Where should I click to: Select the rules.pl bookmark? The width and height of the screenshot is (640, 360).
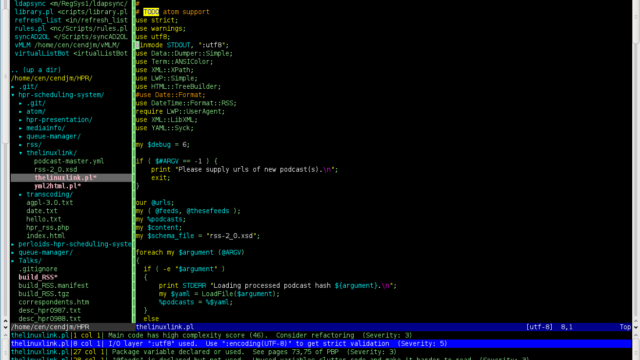(71, 29)
